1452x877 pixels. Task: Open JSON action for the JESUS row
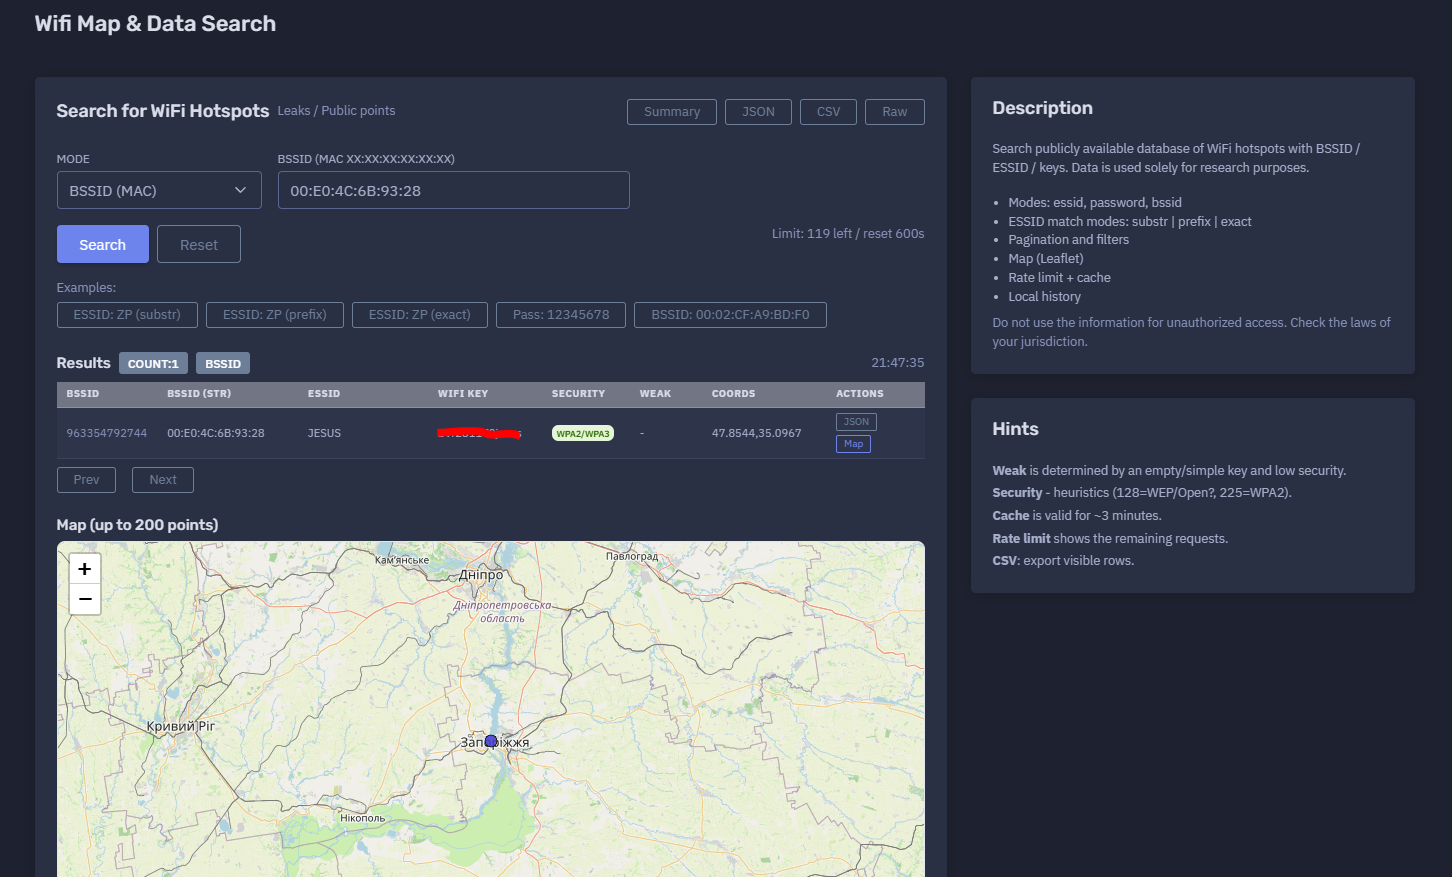[x=856, y=422]
